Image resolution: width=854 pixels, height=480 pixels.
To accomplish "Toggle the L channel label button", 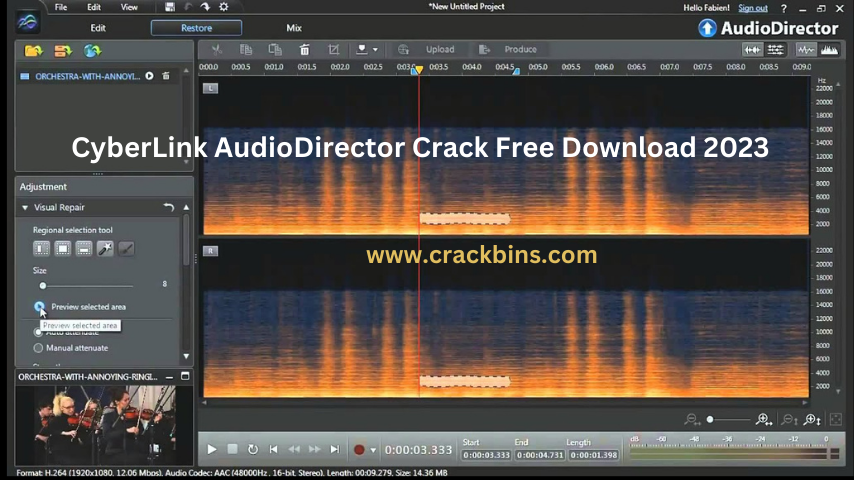I will pyautogui.click(x=210, y=88).
